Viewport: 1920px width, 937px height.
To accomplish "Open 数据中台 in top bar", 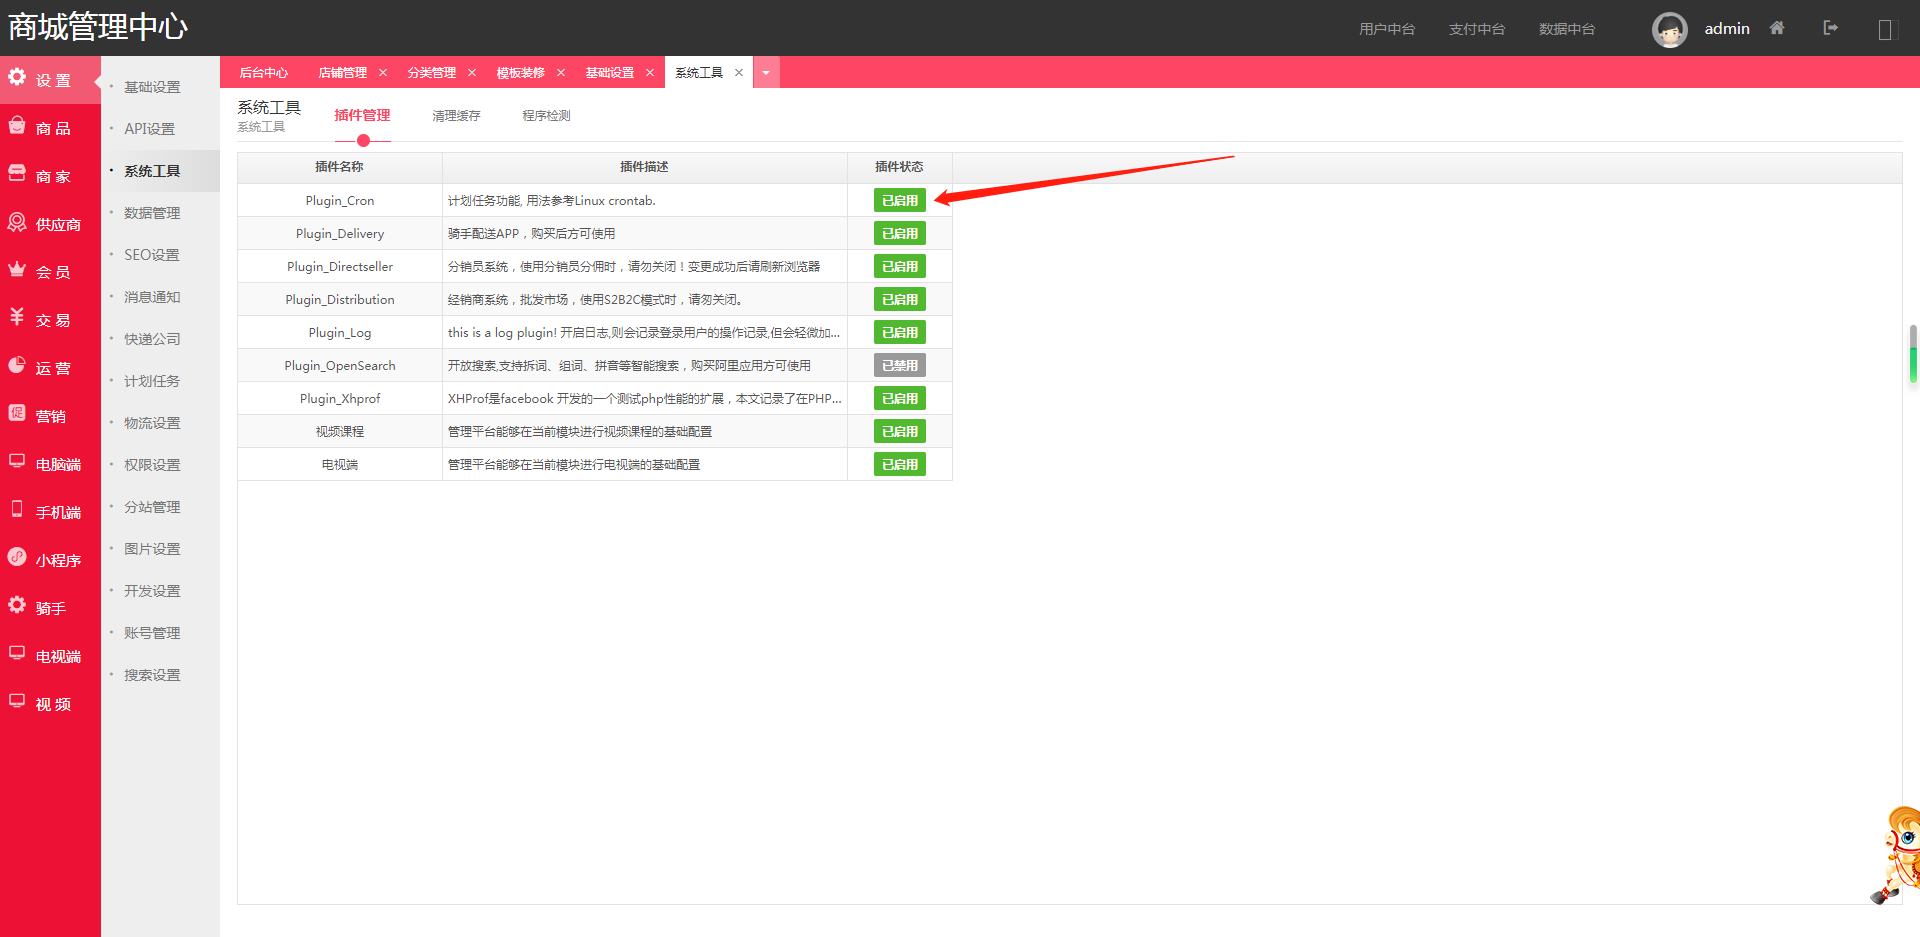I will coord(1567,29).
